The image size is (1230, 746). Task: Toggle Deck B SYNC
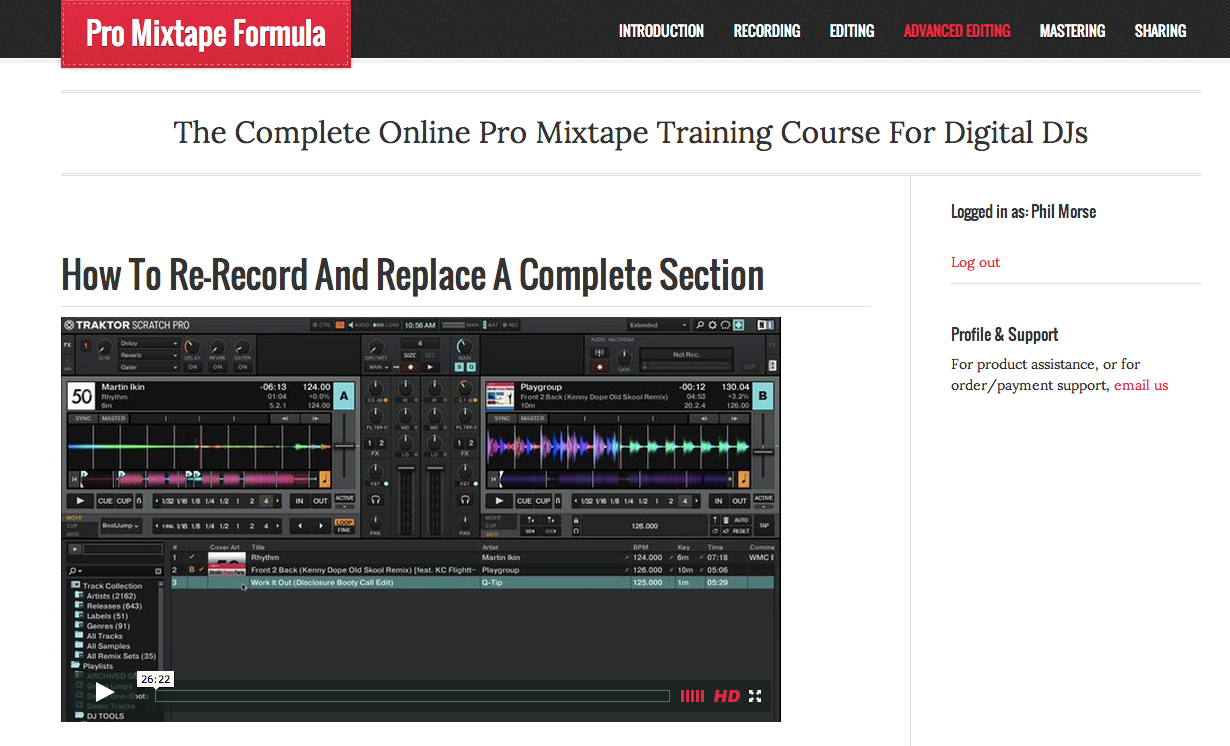click(501, 419)
